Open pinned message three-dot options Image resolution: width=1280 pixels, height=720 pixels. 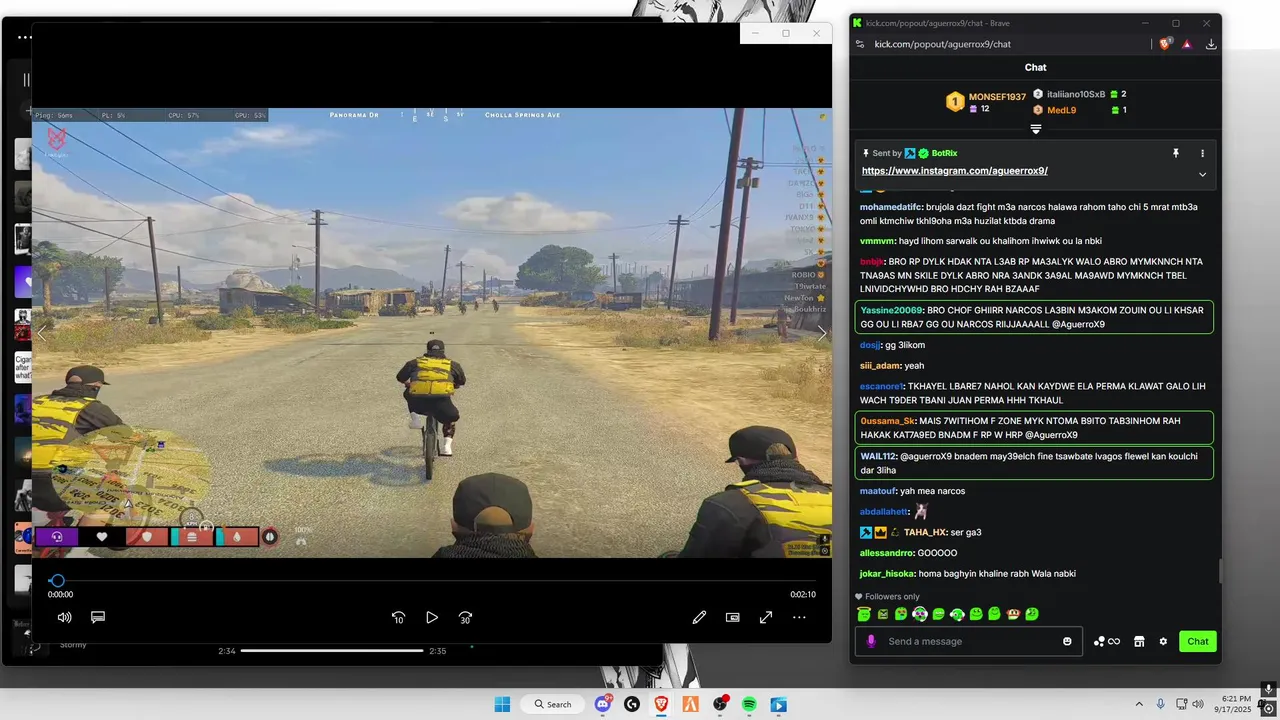(1202, 153)
